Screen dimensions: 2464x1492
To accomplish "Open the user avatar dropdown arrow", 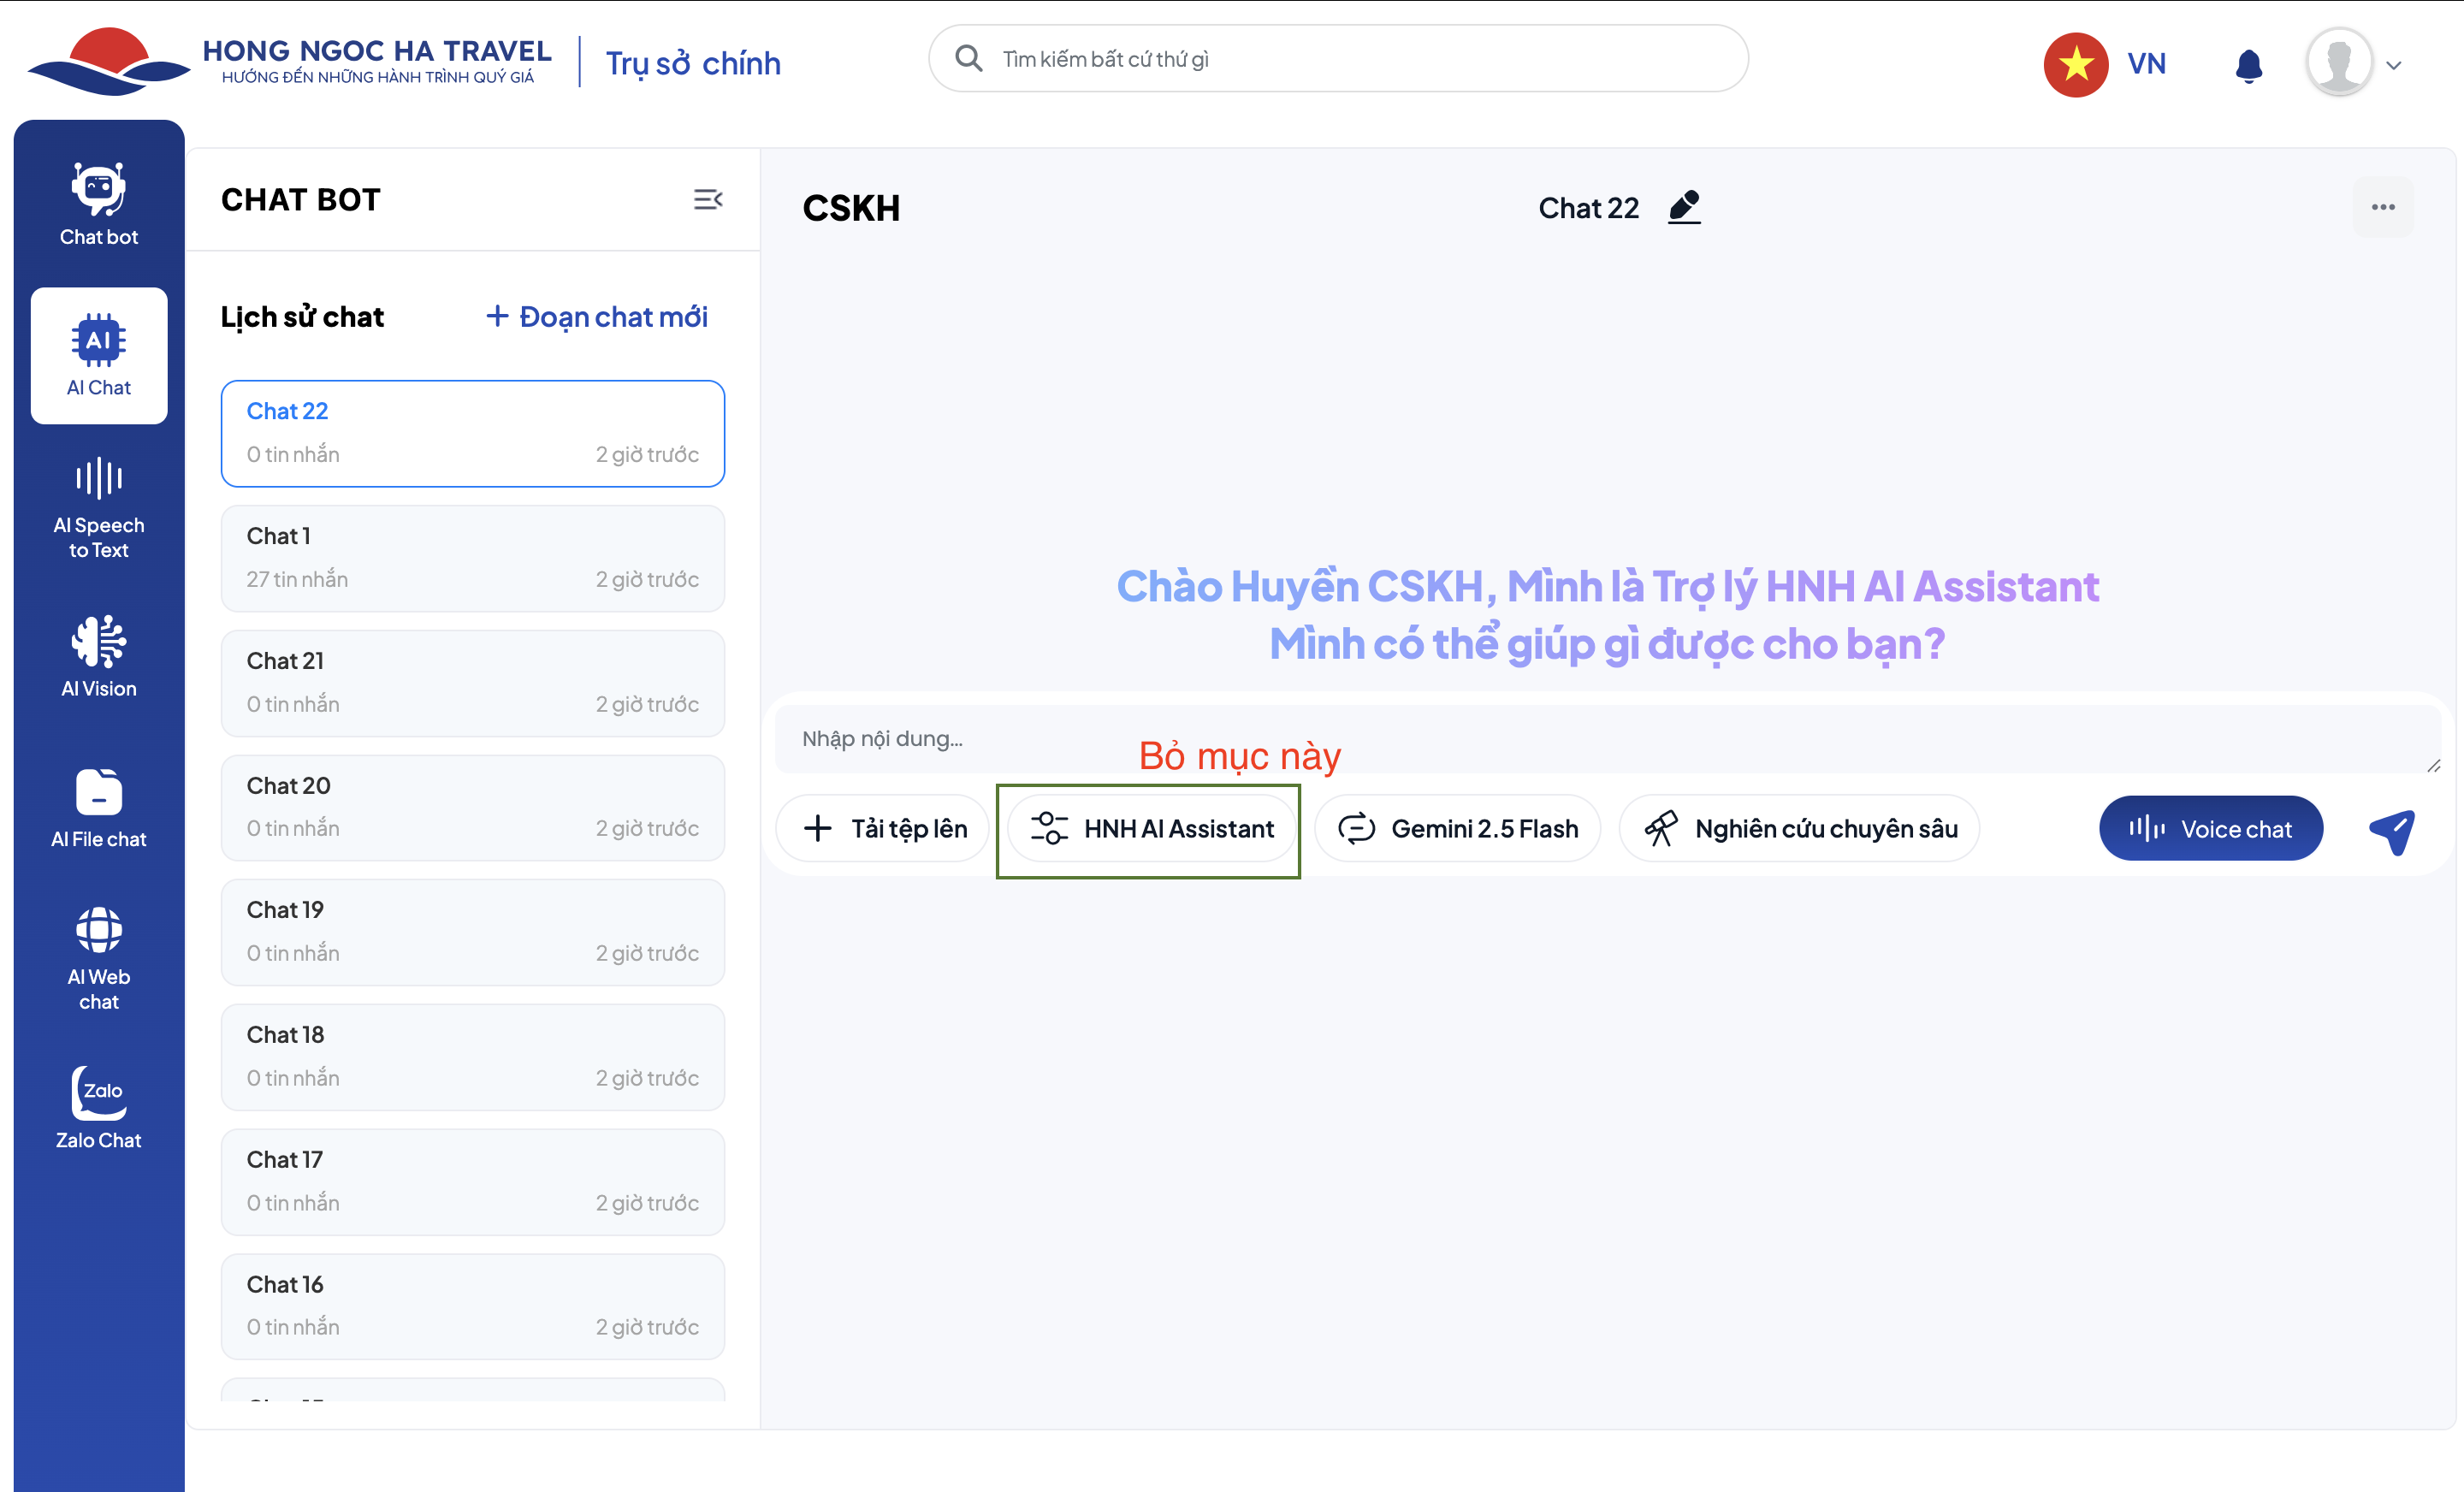I will (2394, 65).
